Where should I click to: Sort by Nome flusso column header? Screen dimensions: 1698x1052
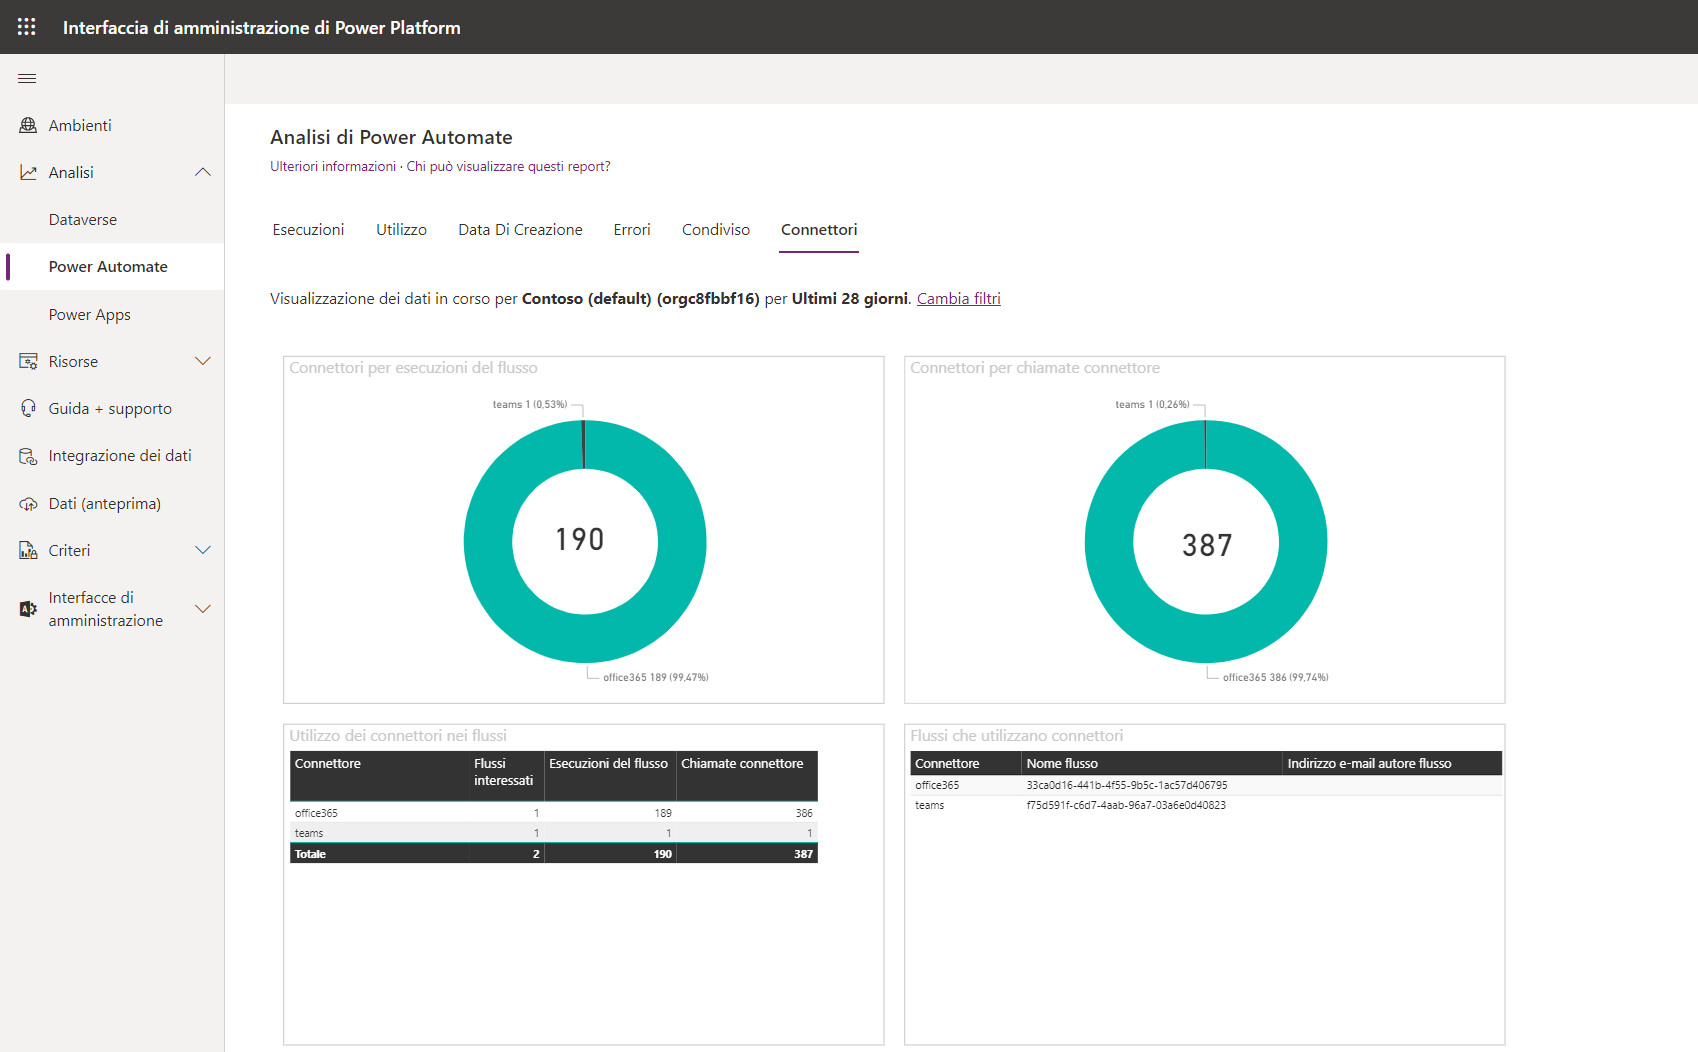[x=1151, y=764]
